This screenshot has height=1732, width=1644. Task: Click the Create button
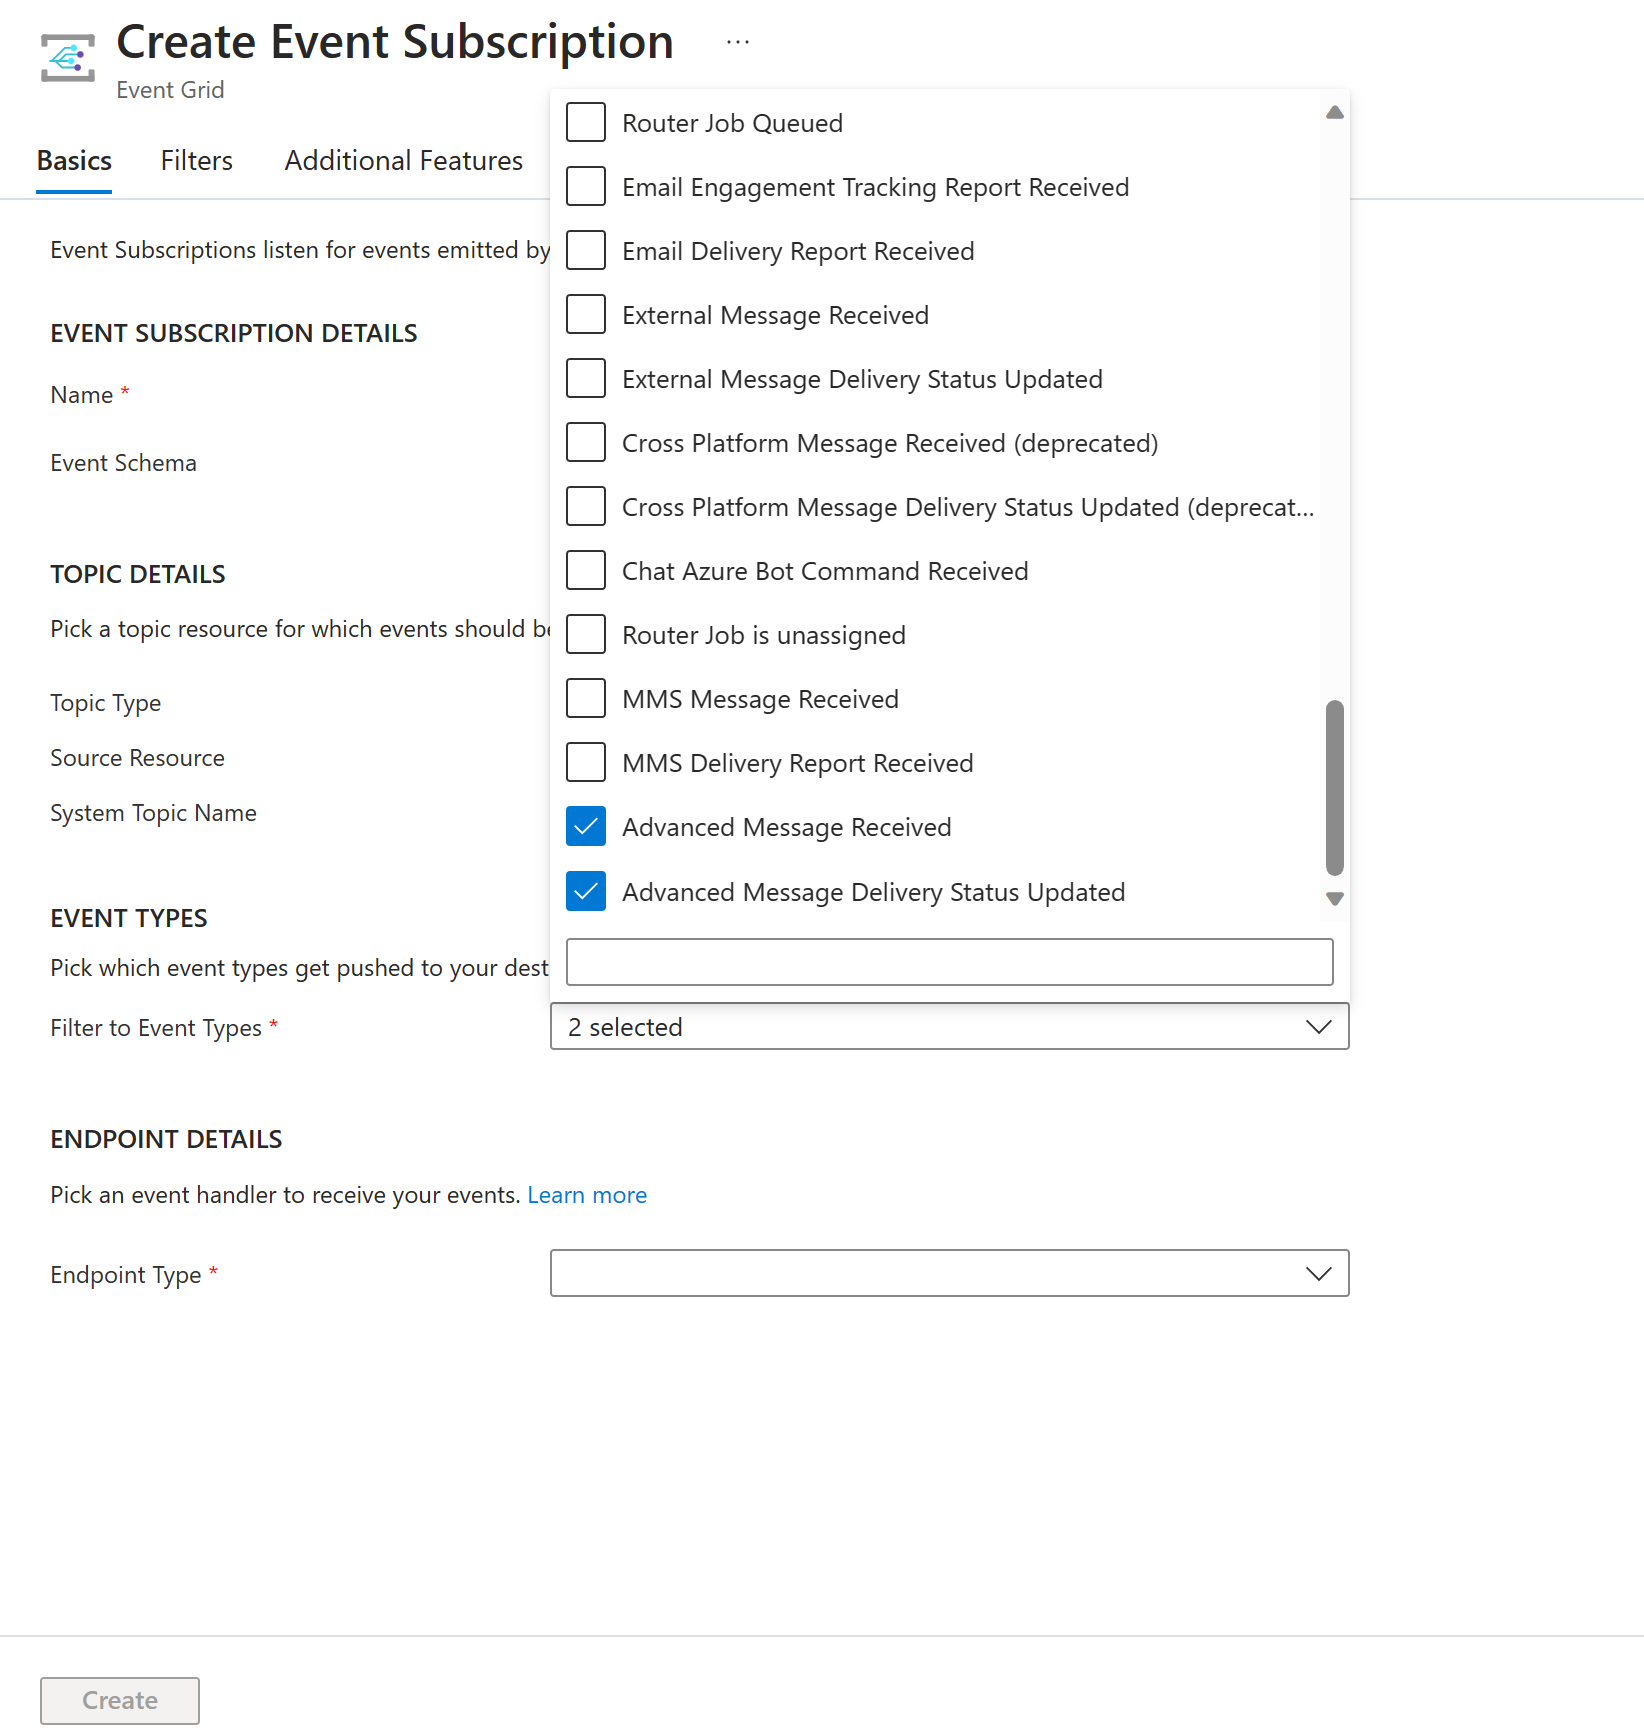pyautogui.click(x=120, y=1700)
